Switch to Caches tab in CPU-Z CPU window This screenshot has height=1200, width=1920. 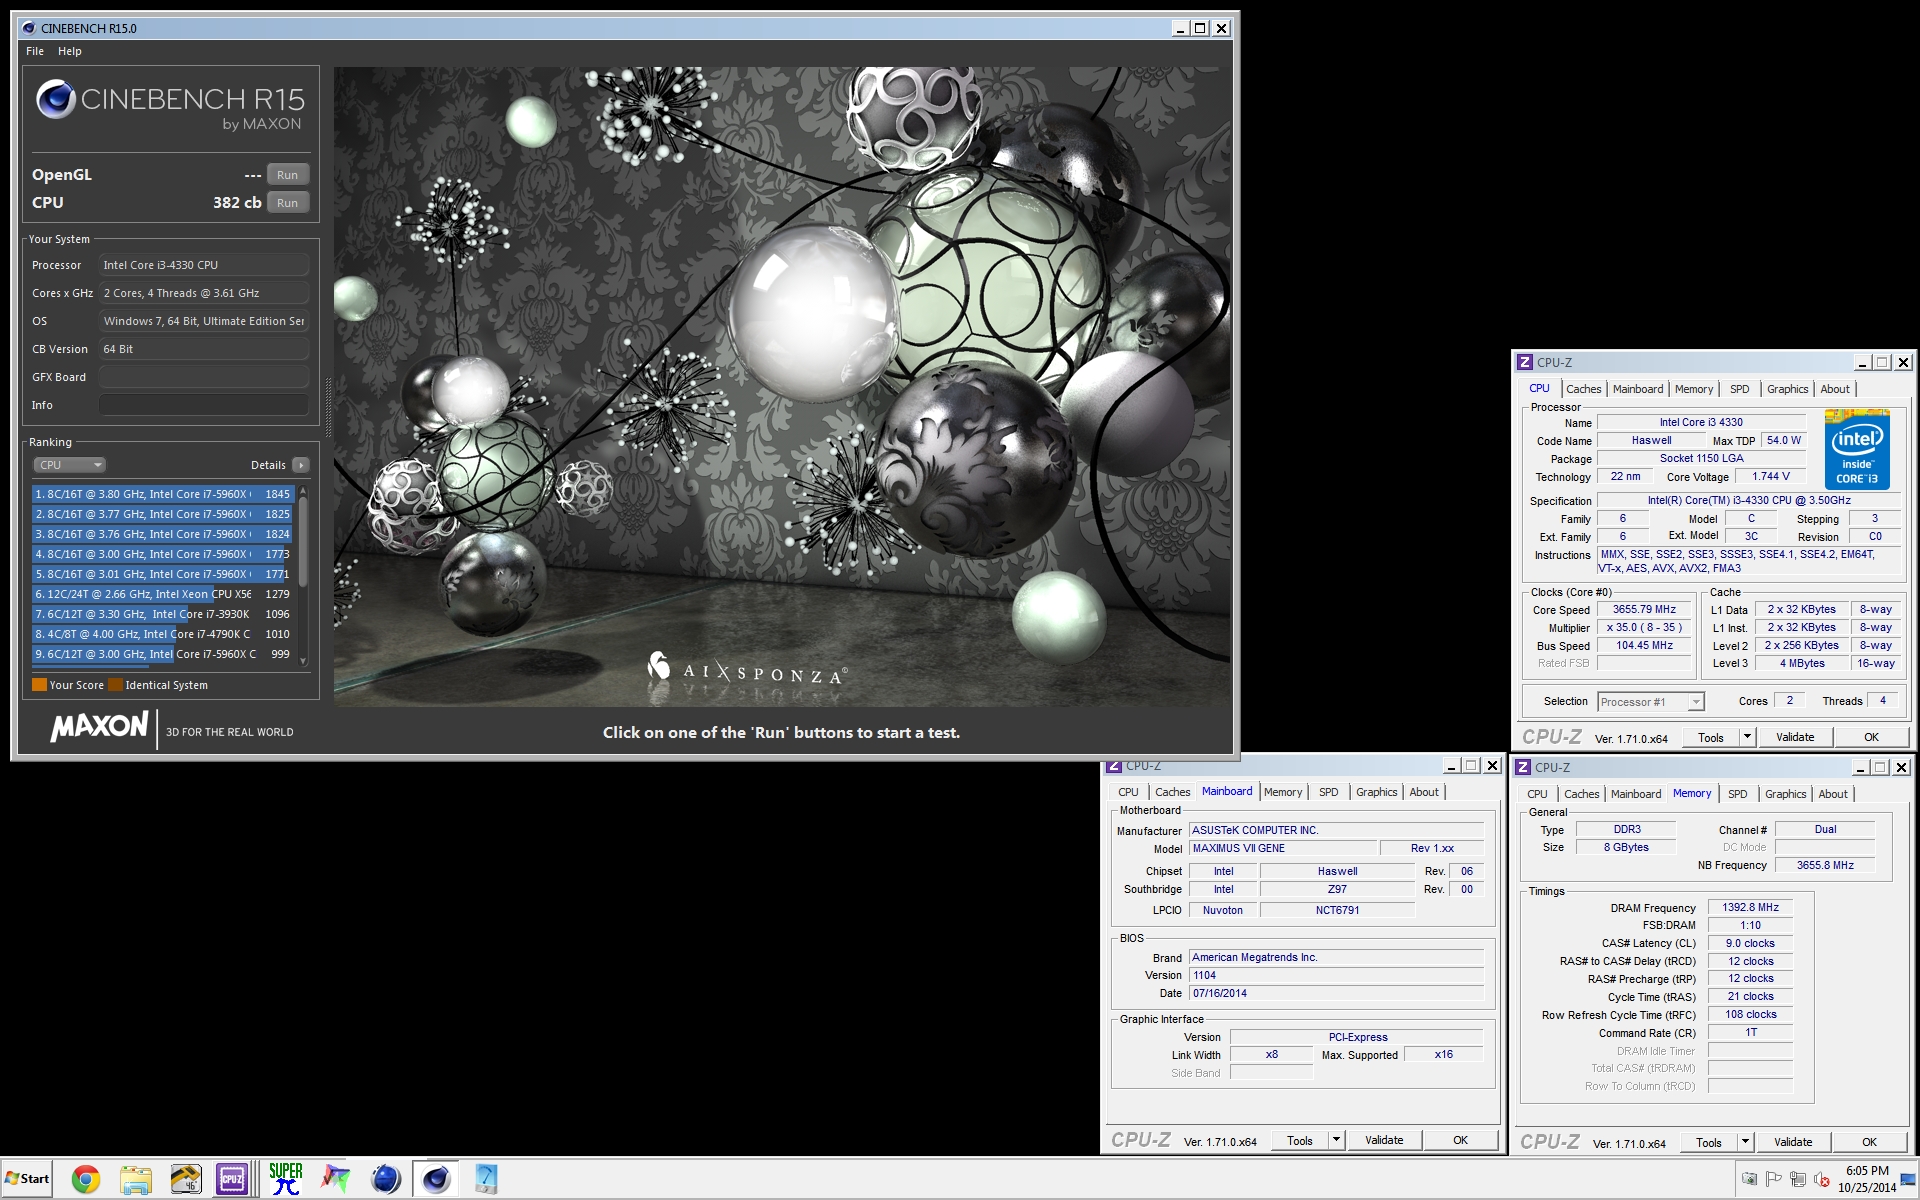(x=1583, y=389)
